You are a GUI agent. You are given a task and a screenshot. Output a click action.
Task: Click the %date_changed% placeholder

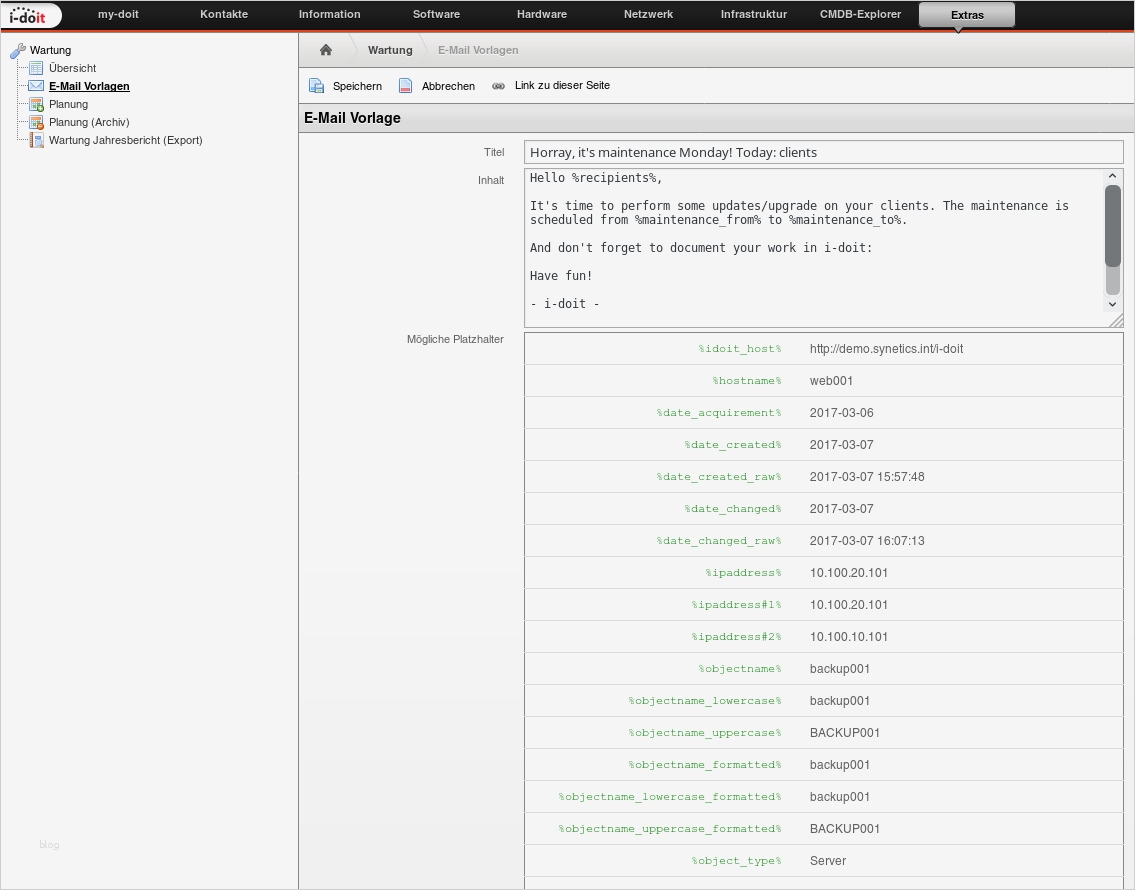[733, 509]
